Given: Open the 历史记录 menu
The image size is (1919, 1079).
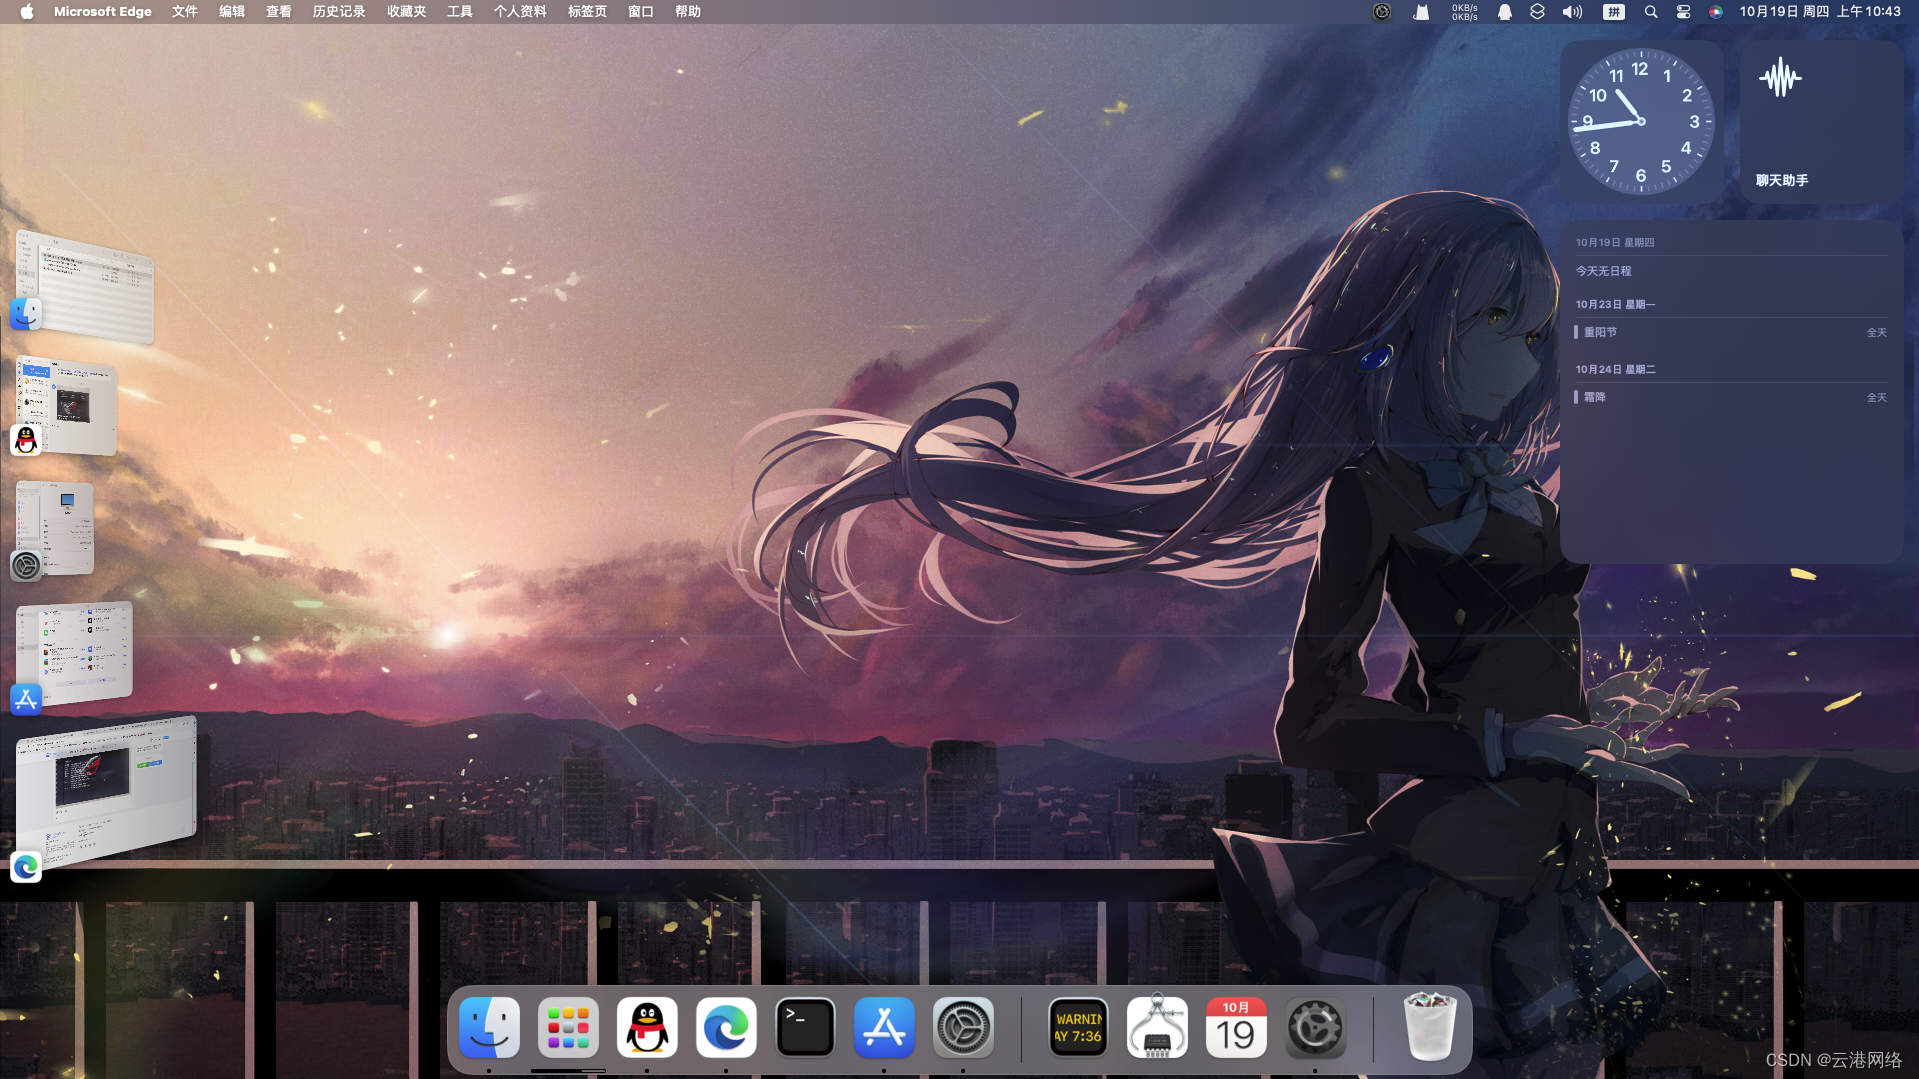Looking at the screenshot, I should [x=339, y=12].
